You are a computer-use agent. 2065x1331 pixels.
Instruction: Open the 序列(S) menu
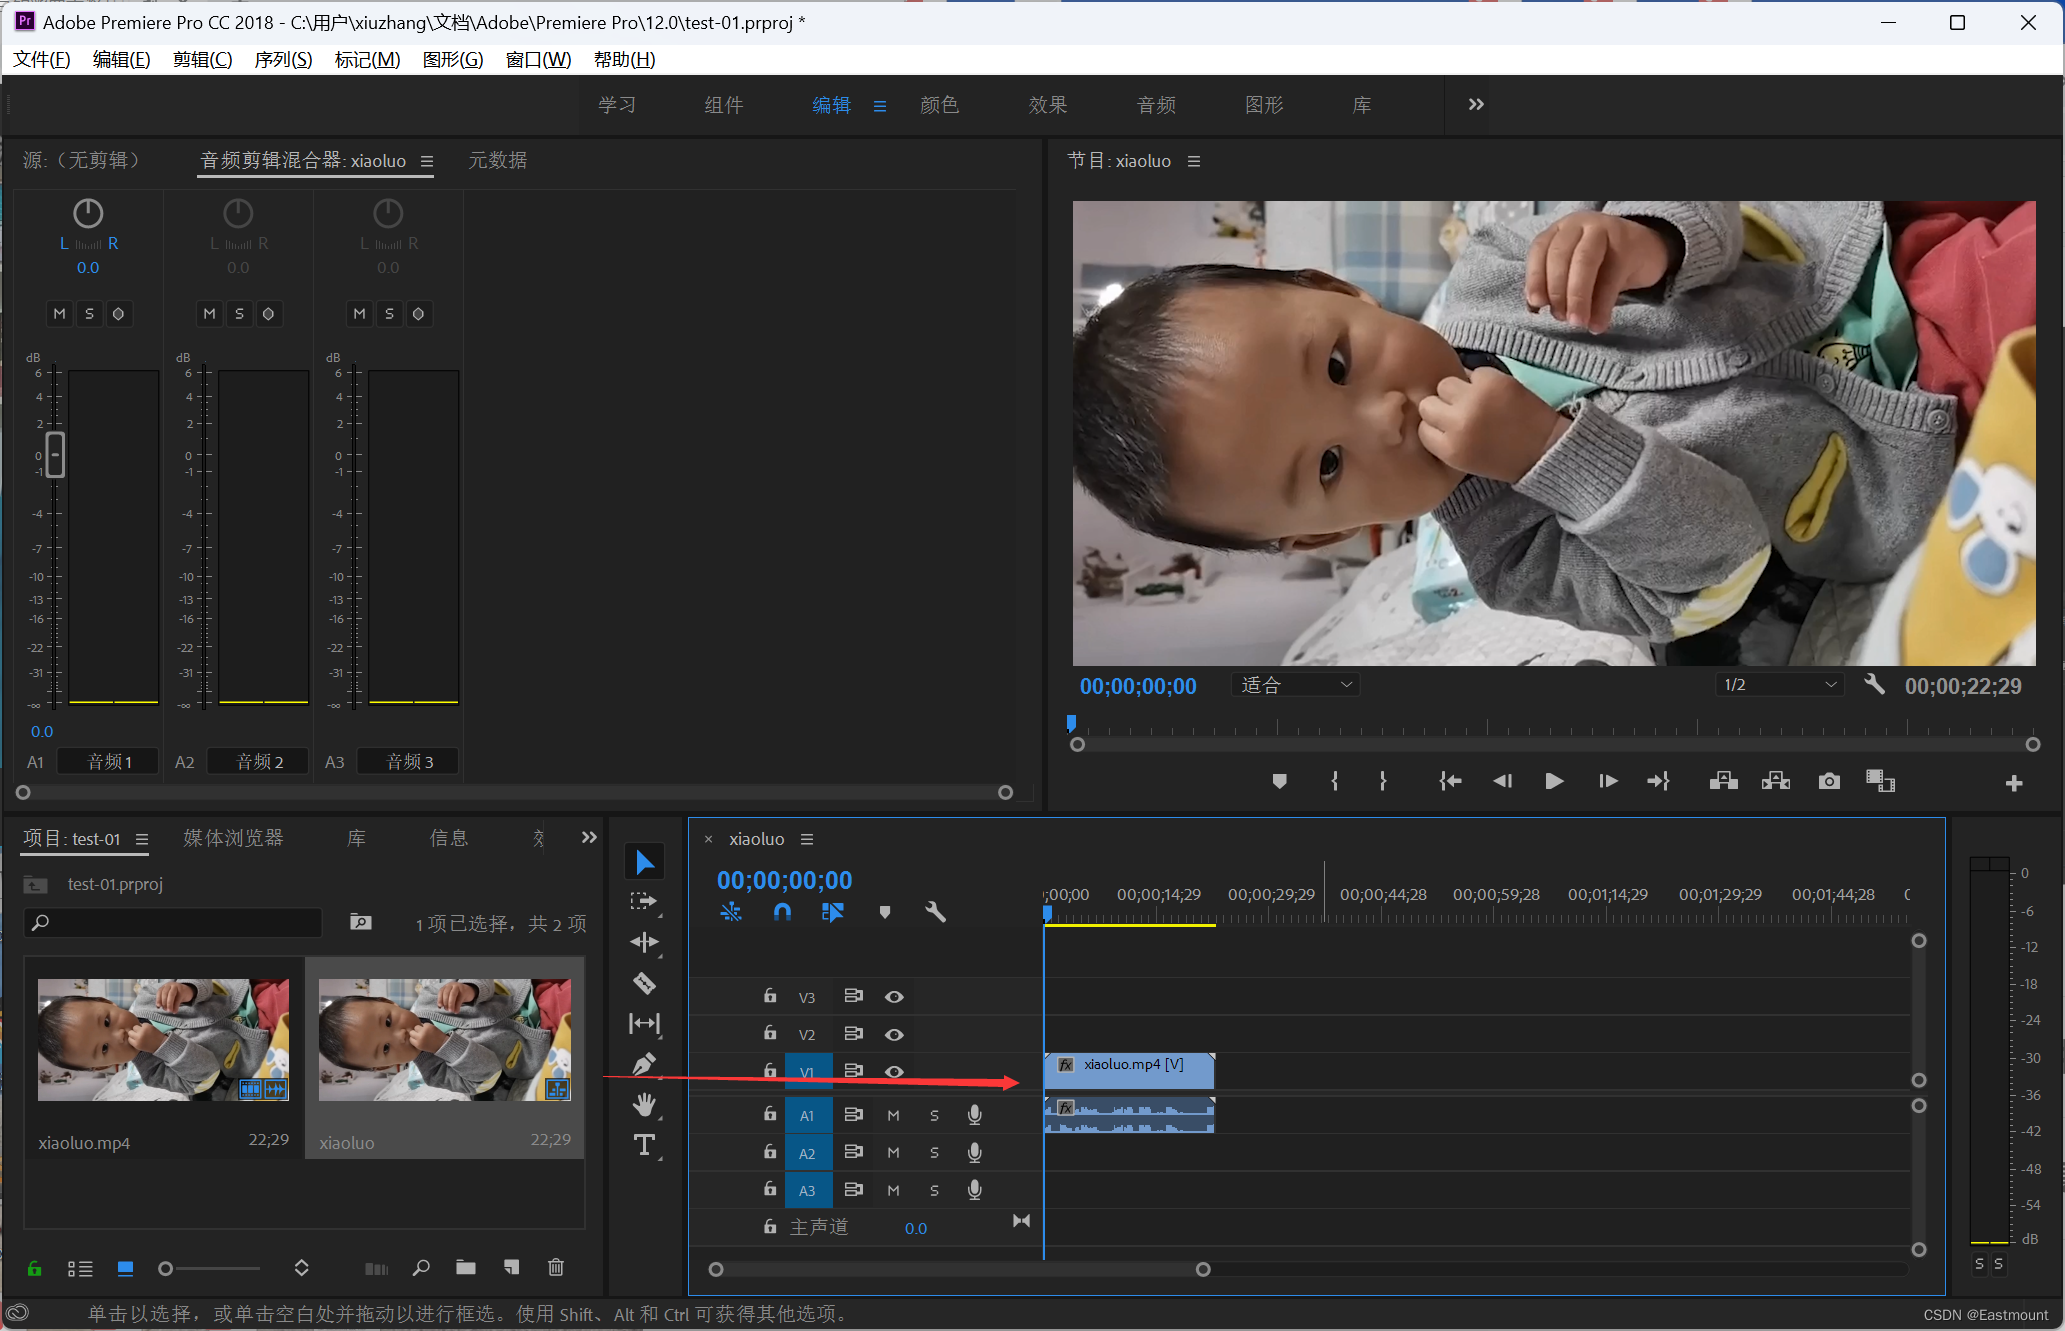283,59
